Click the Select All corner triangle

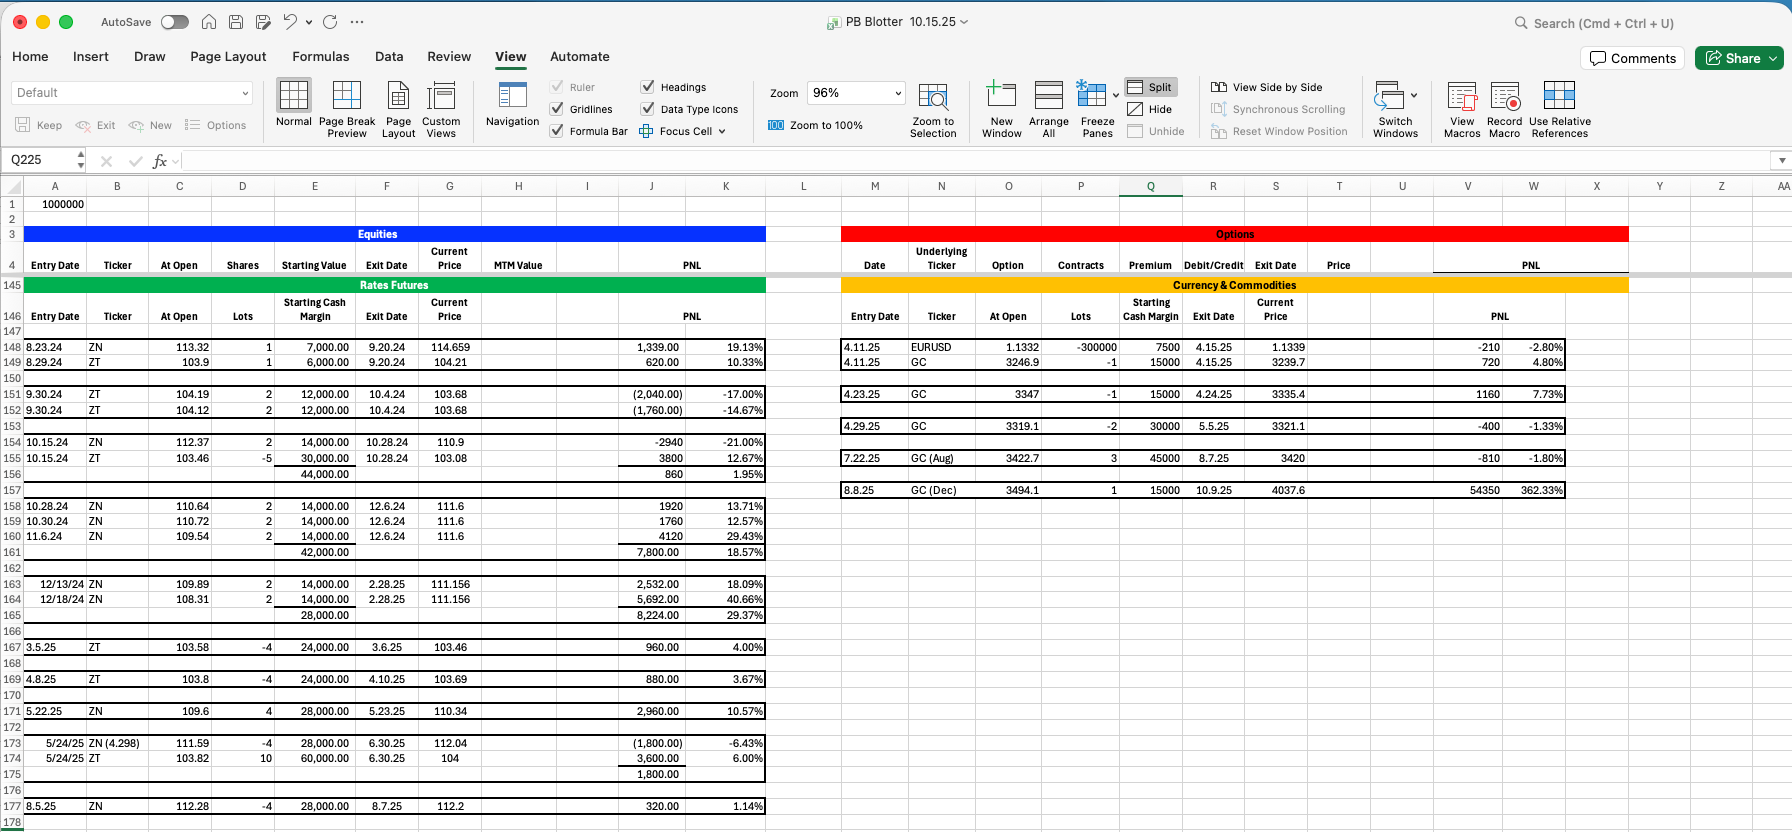click(12, 186)
